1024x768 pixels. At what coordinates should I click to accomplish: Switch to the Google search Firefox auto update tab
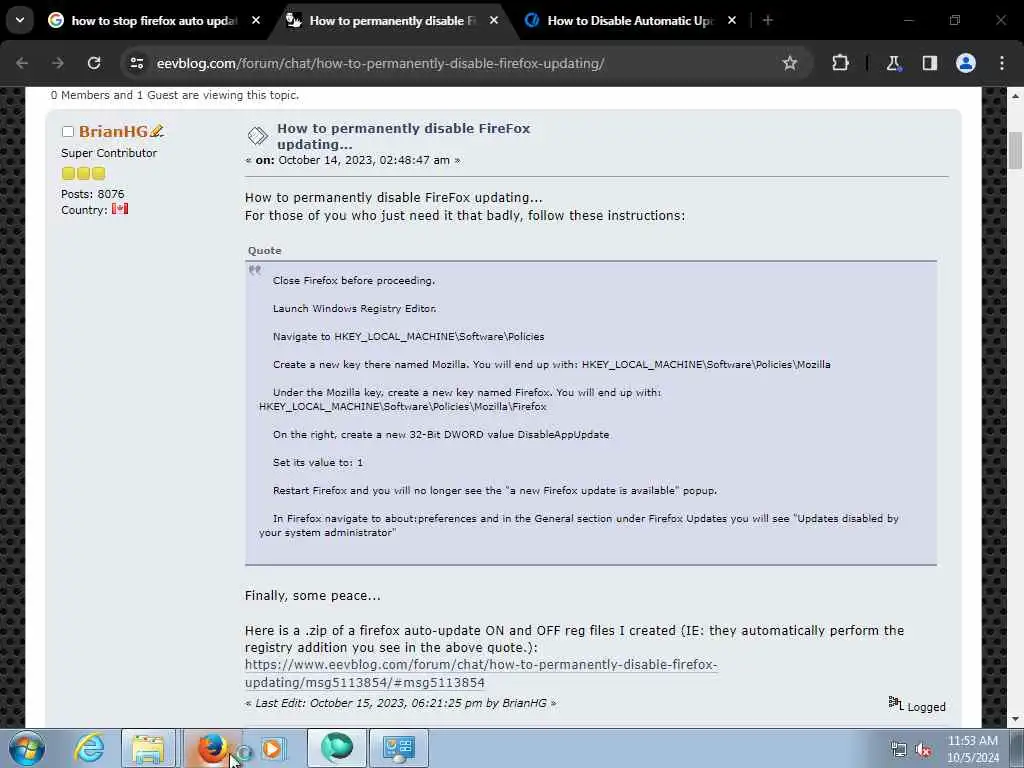[x=153, y=21]
